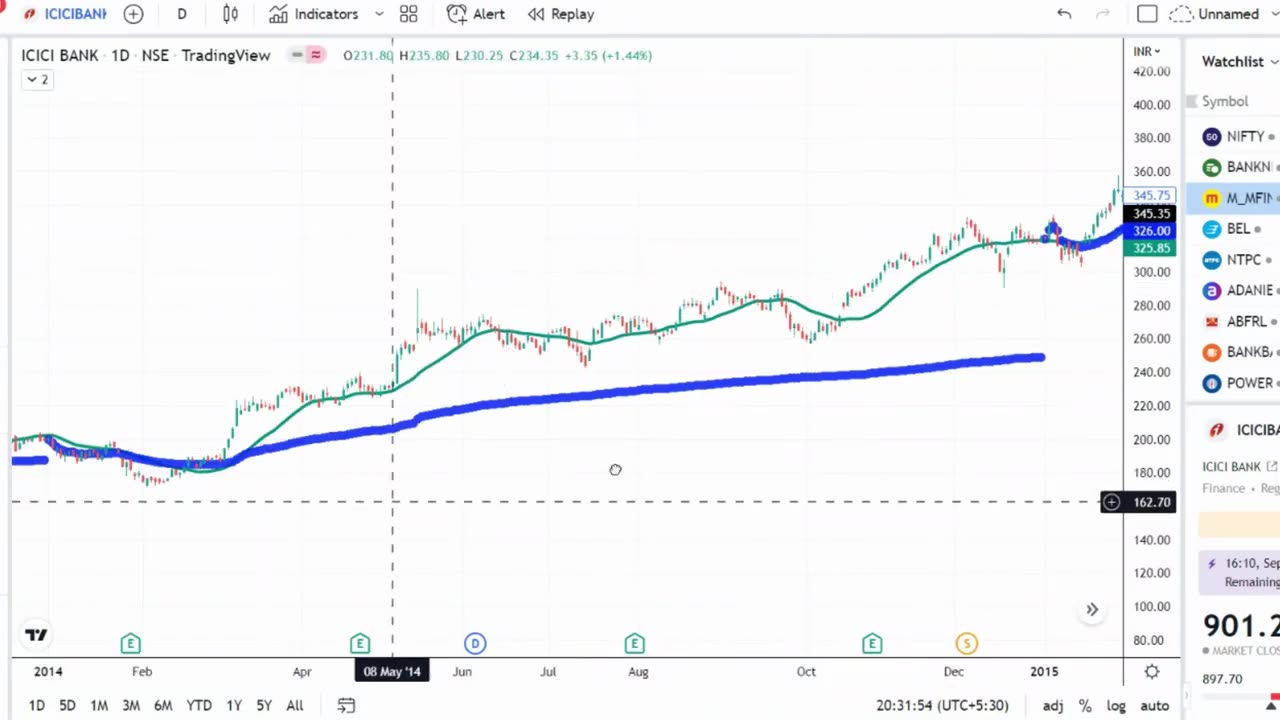Select ADANIE row in the watchlist
The height and width of the screenshot is (720, 1280).
point(1233,291)
